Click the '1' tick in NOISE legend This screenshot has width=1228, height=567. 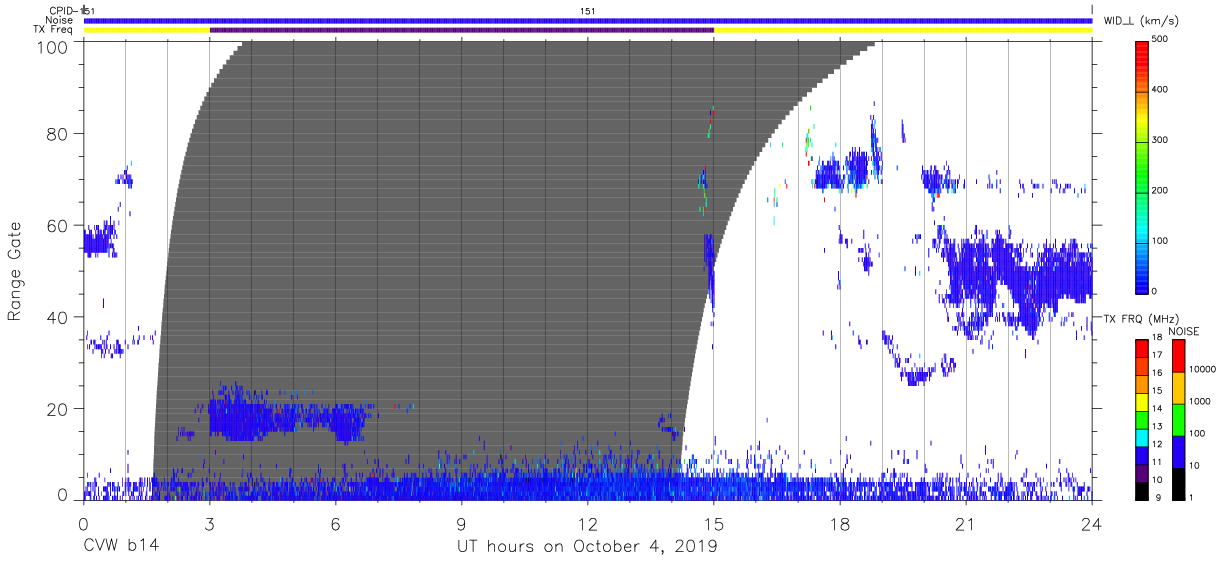click(1192, 498)
